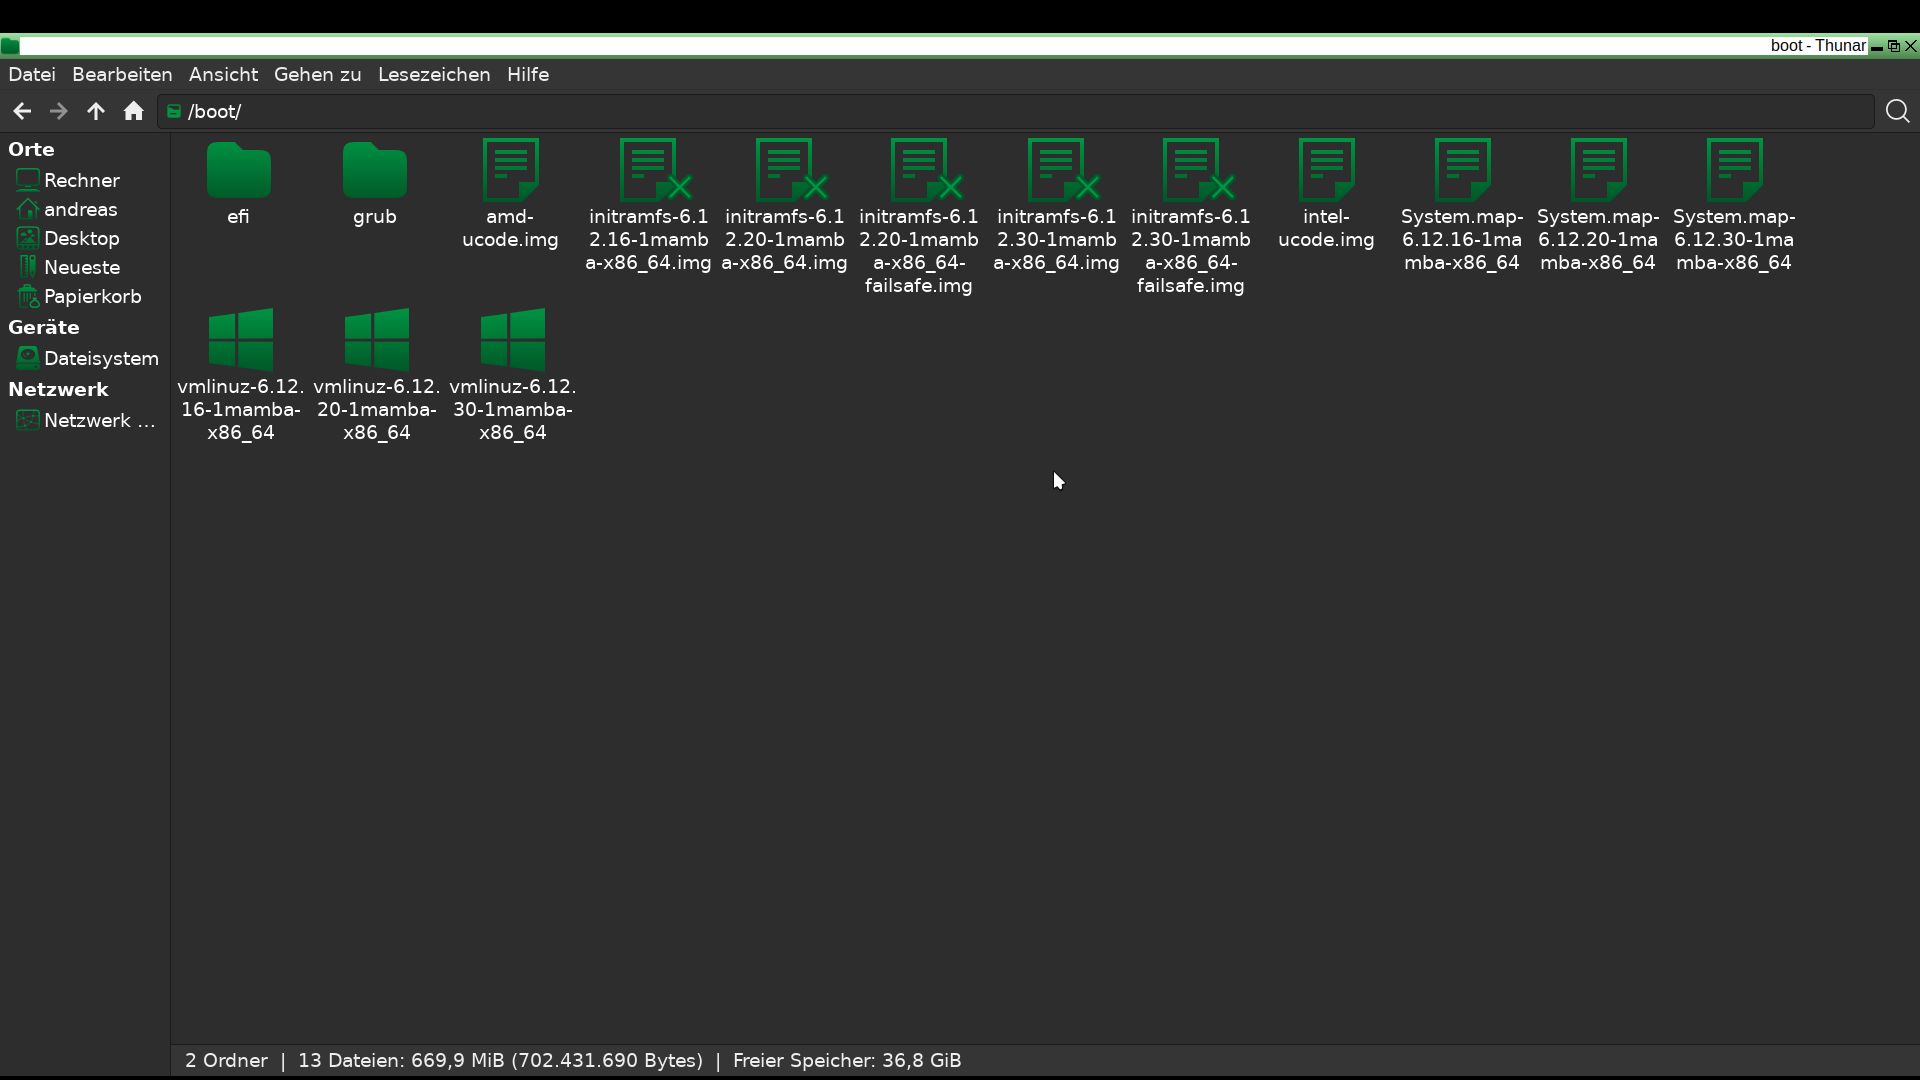Select System.map-6.12.16-1mamba-x86_64 file
1920x1080 pixels.
pyautogui.click(x=1462, y=172)
